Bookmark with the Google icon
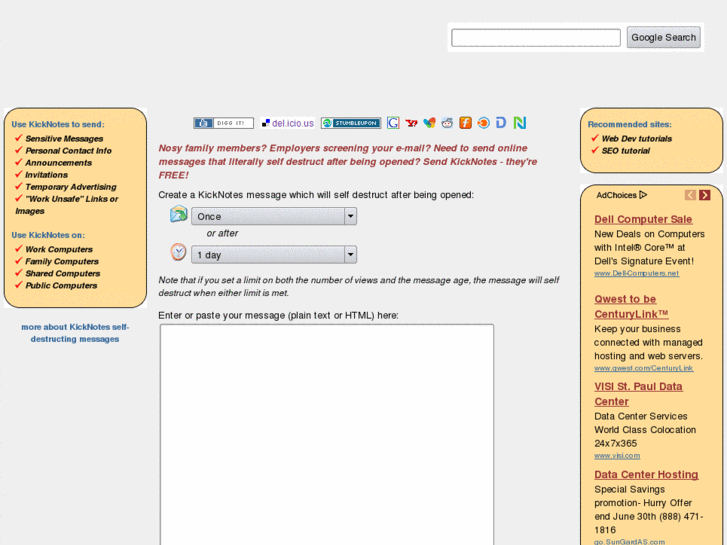This screenshot has width=727, height=545. (393, 123)
